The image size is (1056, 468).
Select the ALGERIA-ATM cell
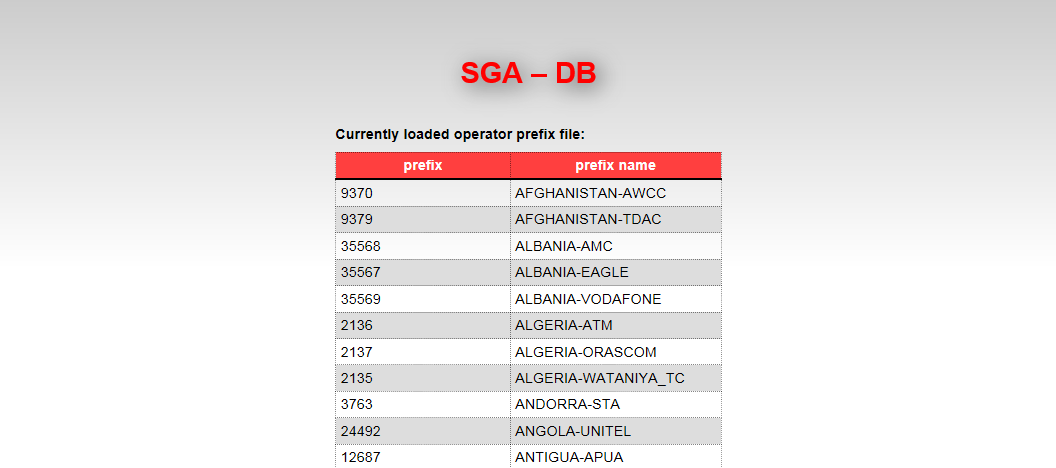[x=616, y=325]
